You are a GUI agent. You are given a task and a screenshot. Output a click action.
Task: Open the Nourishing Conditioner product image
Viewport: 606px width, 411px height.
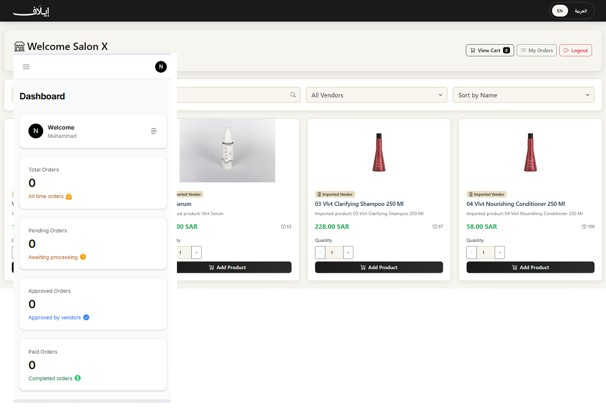pos(530,152)
